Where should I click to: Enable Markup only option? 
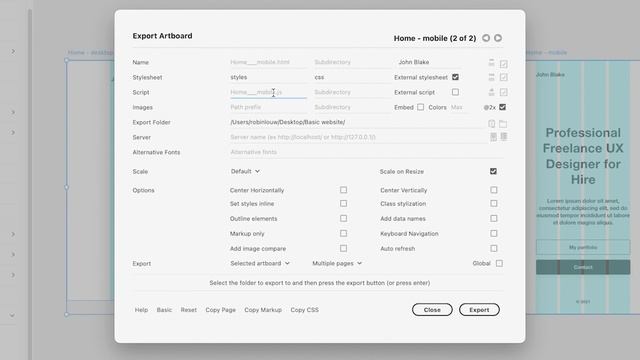[x=343, y=233]
